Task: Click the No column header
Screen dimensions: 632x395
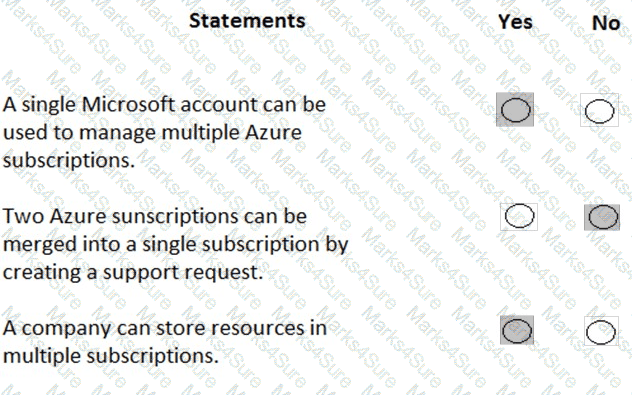Action: tap(606, 23)
